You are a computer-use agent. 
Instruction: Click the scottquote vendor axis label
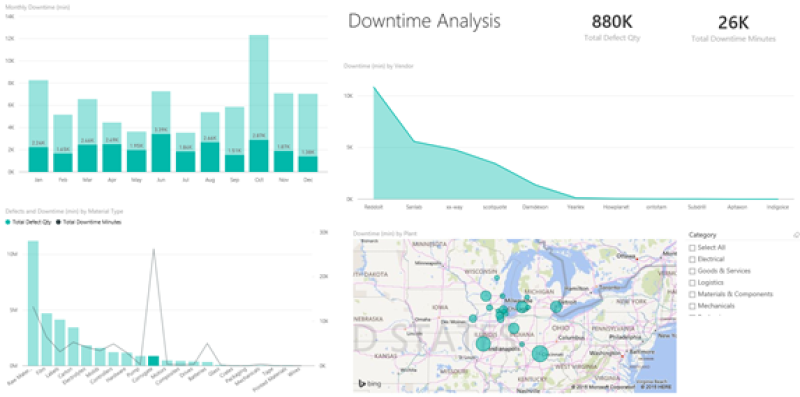495,207
